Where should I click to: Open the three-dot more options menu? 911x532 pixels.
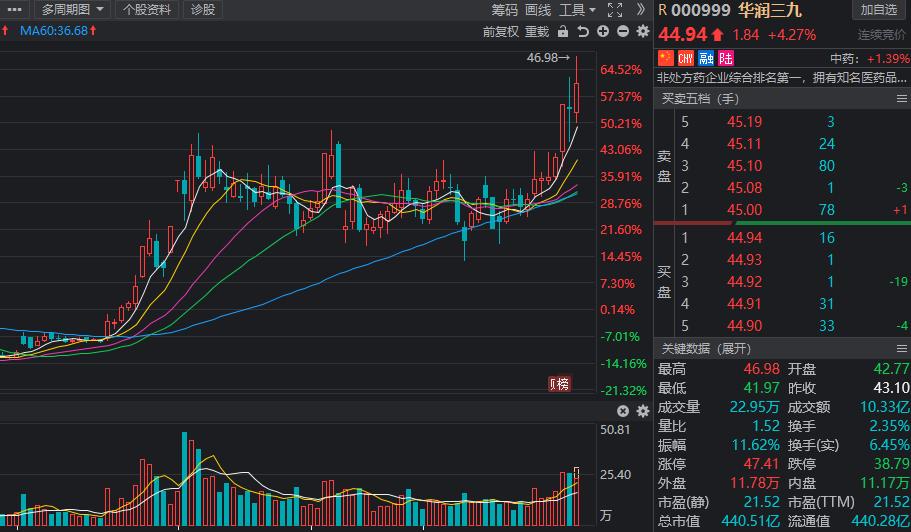point(14,9)
